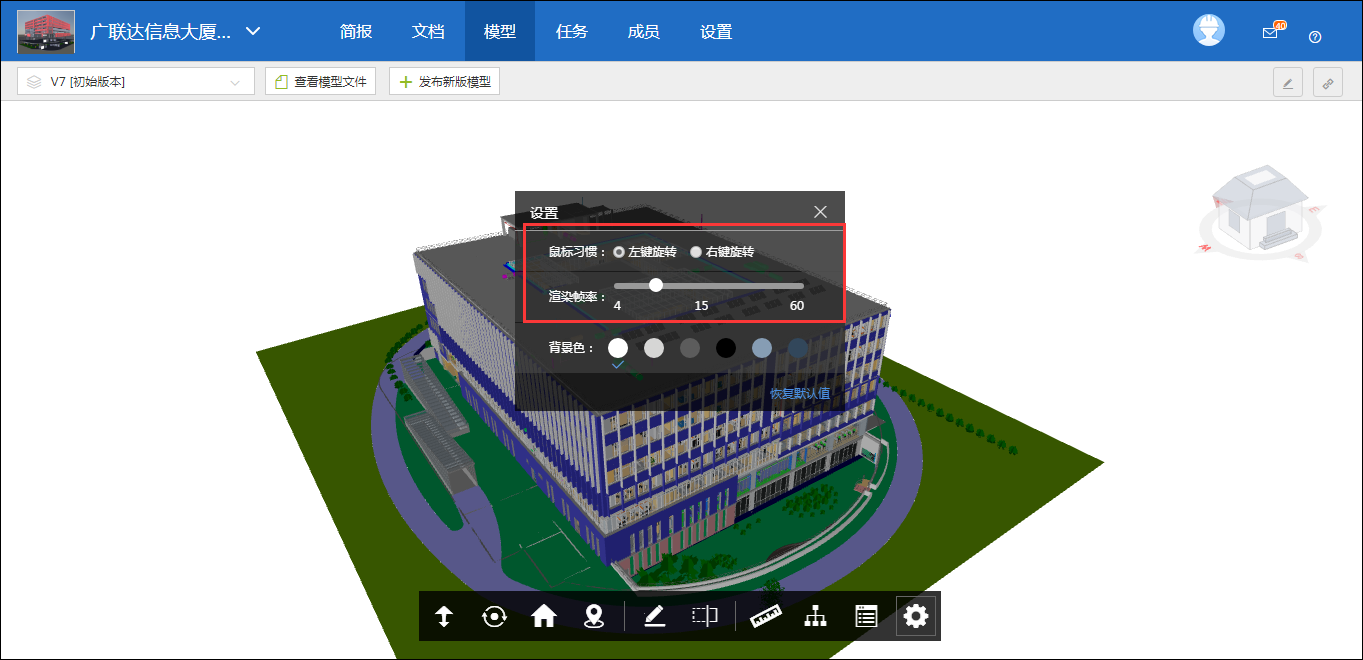Click the 恢复默认值 link

pyautogui.click(x=800, y=393)
